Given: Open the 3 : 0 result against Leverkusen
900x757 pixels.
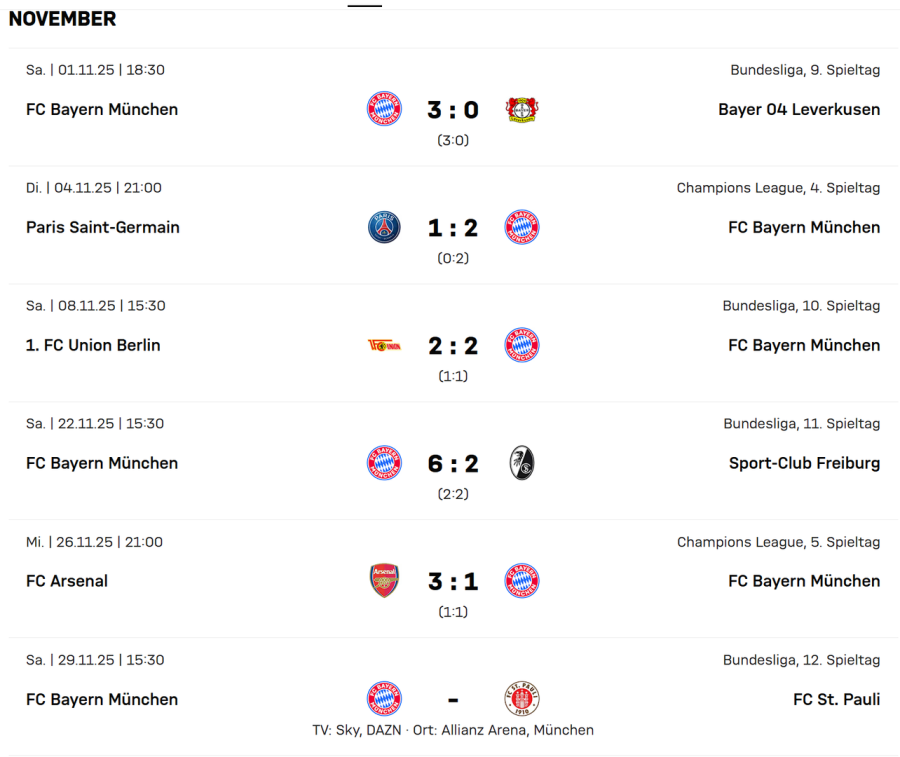Looking at the screenshot, I should coord(453,109).
